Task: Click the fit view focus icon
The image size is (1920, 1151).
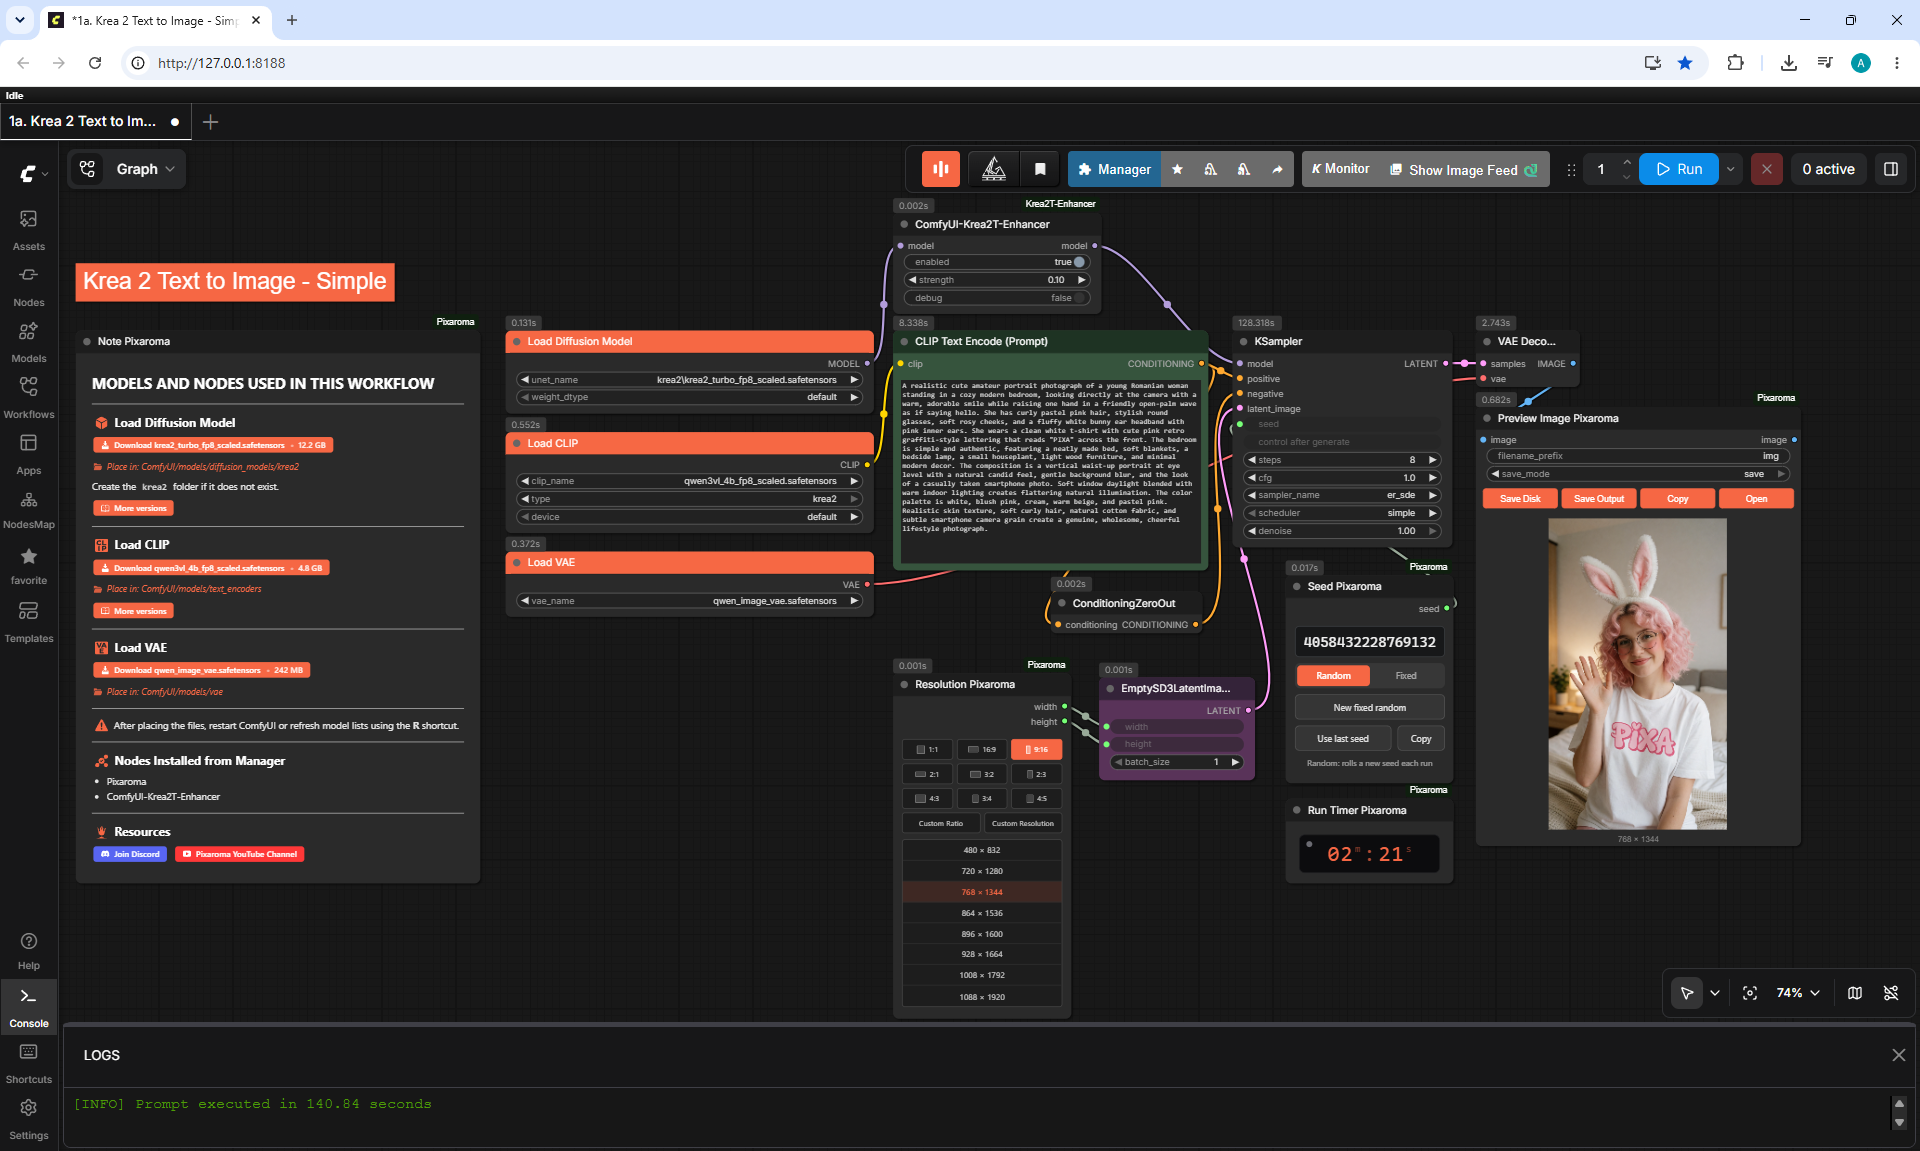Action: coord(1750,993)
